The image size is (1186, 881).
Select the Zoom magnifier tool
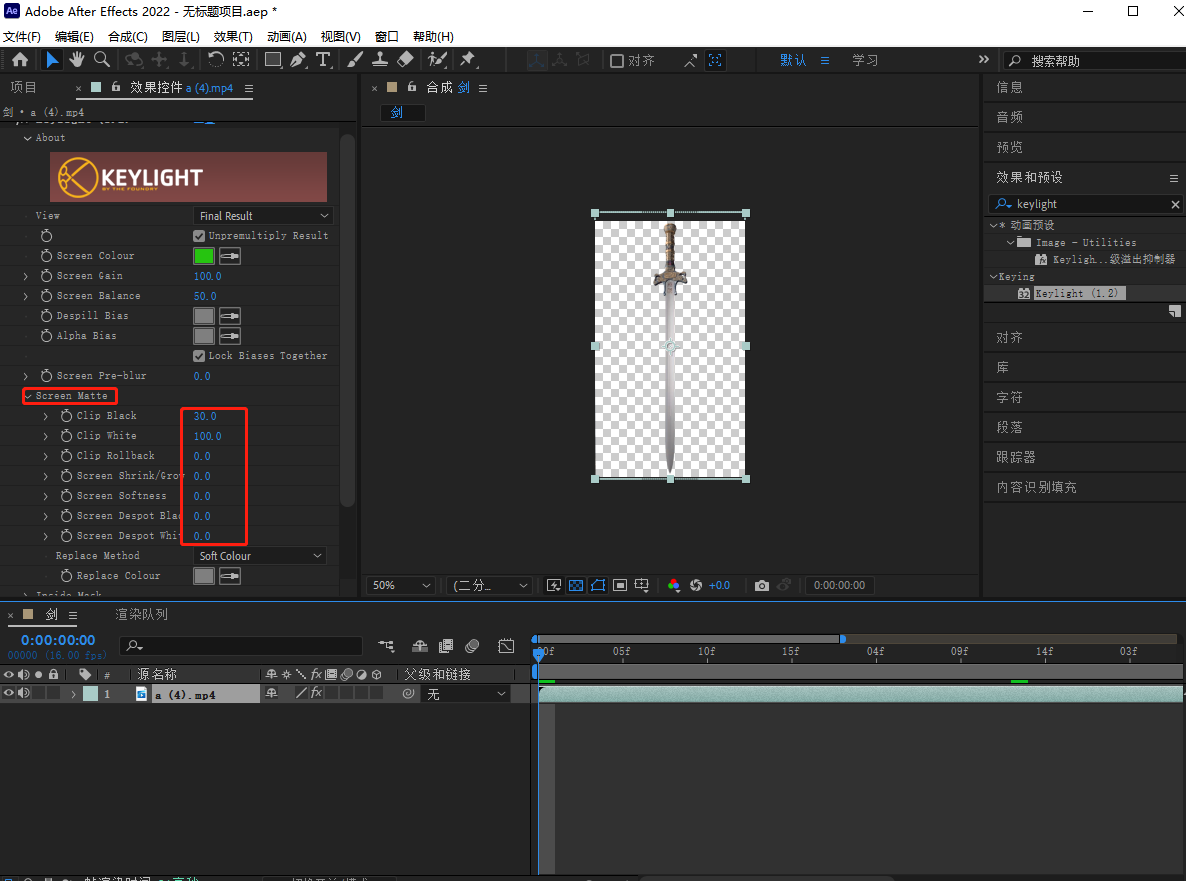[x=101, y=60]
